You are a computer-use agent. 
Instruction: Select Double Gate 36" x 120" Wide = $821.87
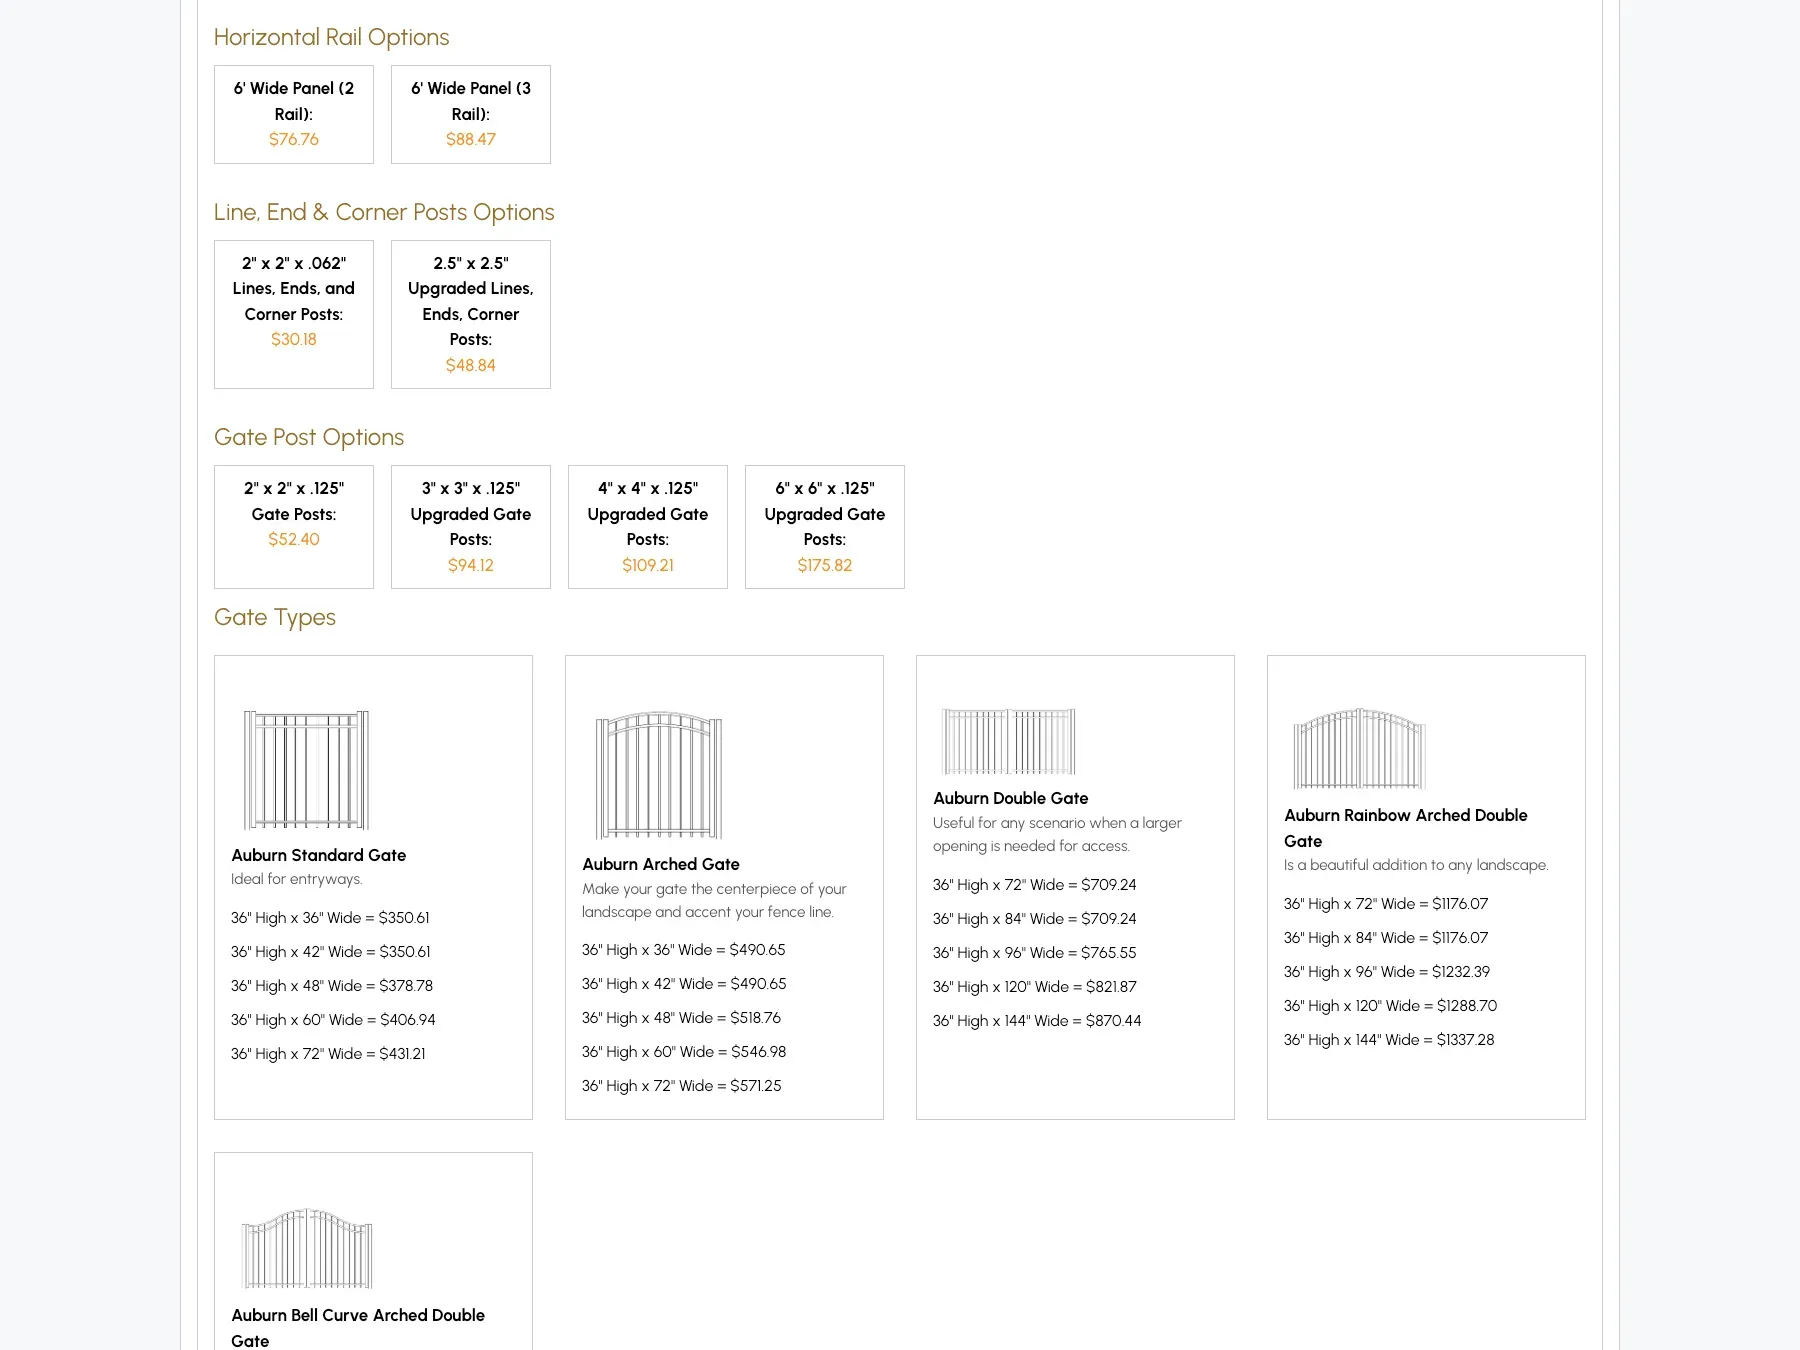click(x=1035, y=987)
